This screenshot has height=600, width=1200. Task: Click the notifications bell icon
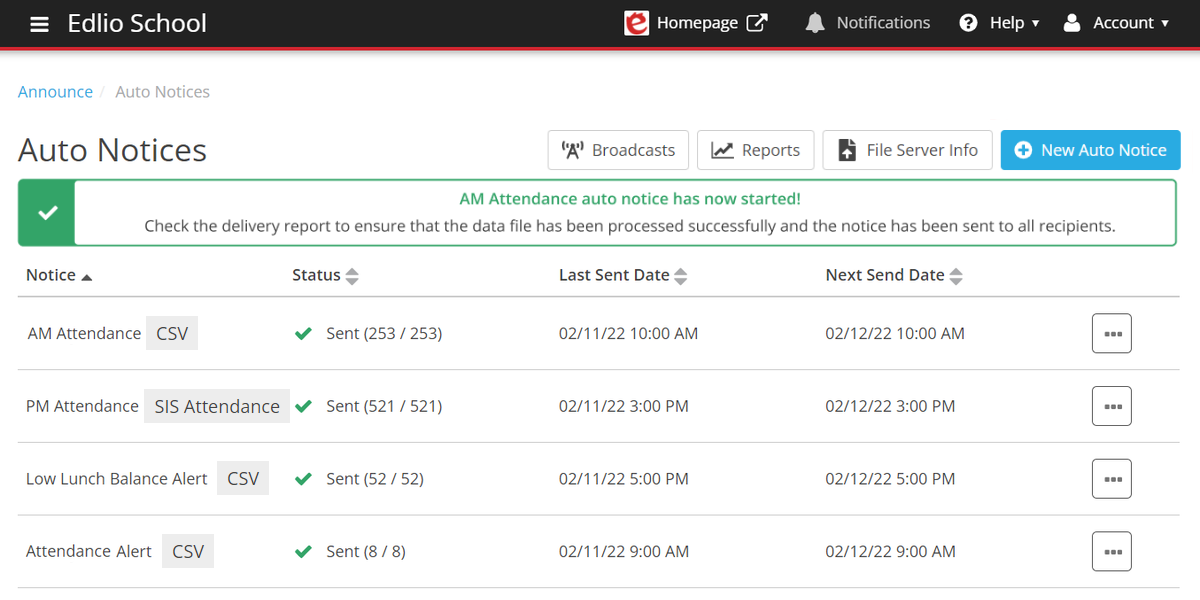point(815,23)
